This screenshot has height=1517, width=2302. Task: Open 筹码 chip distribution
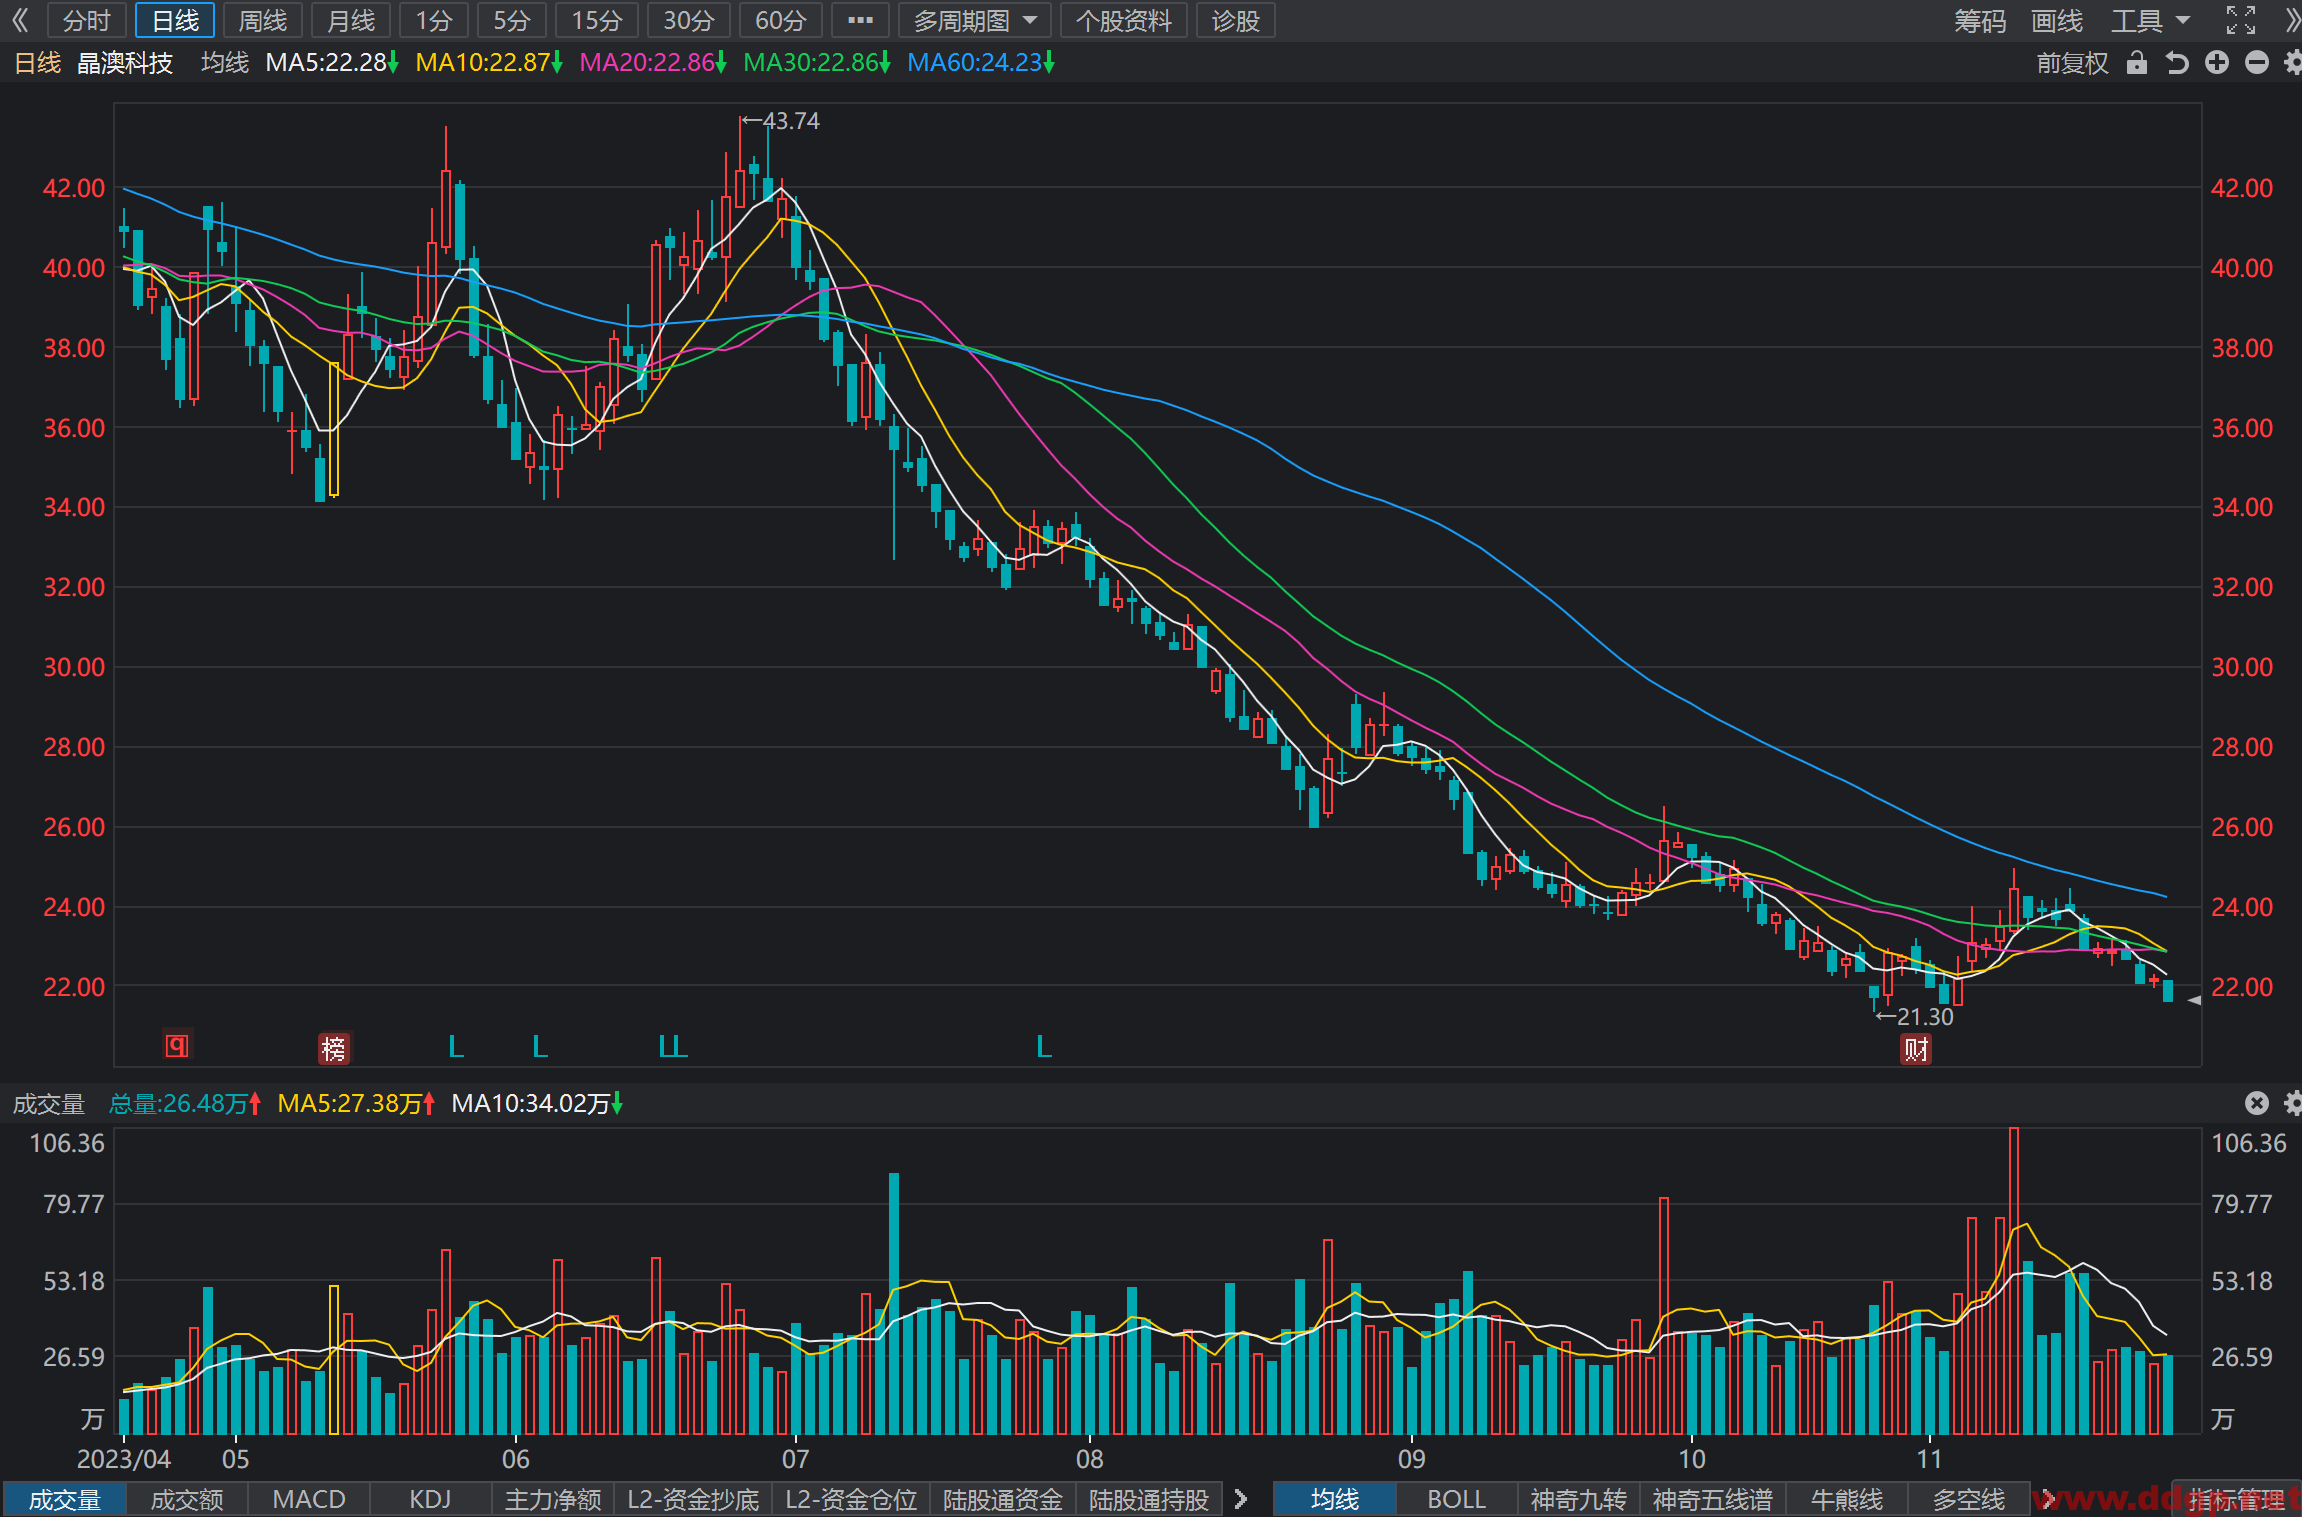(1980, 20)
